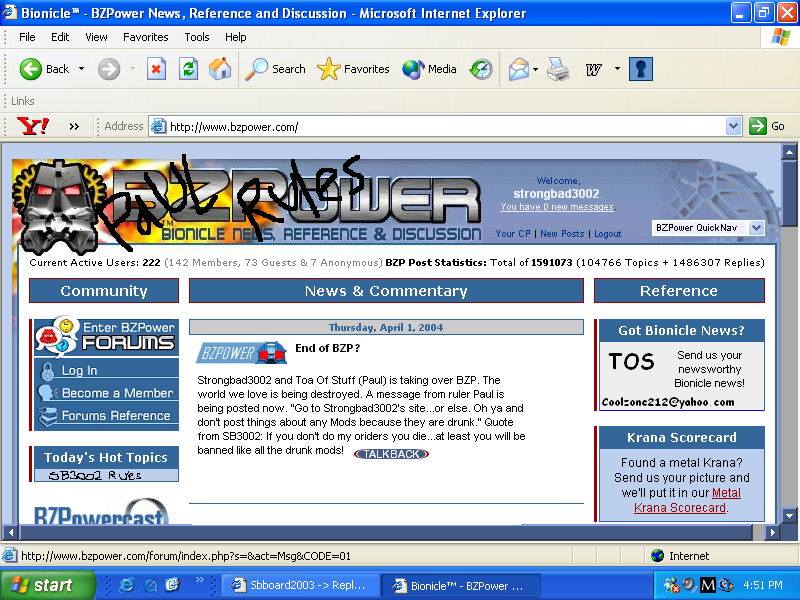This screenshot has height=600, width=800.
Task: Open the Search toolbar button
Action: [275, 69]
